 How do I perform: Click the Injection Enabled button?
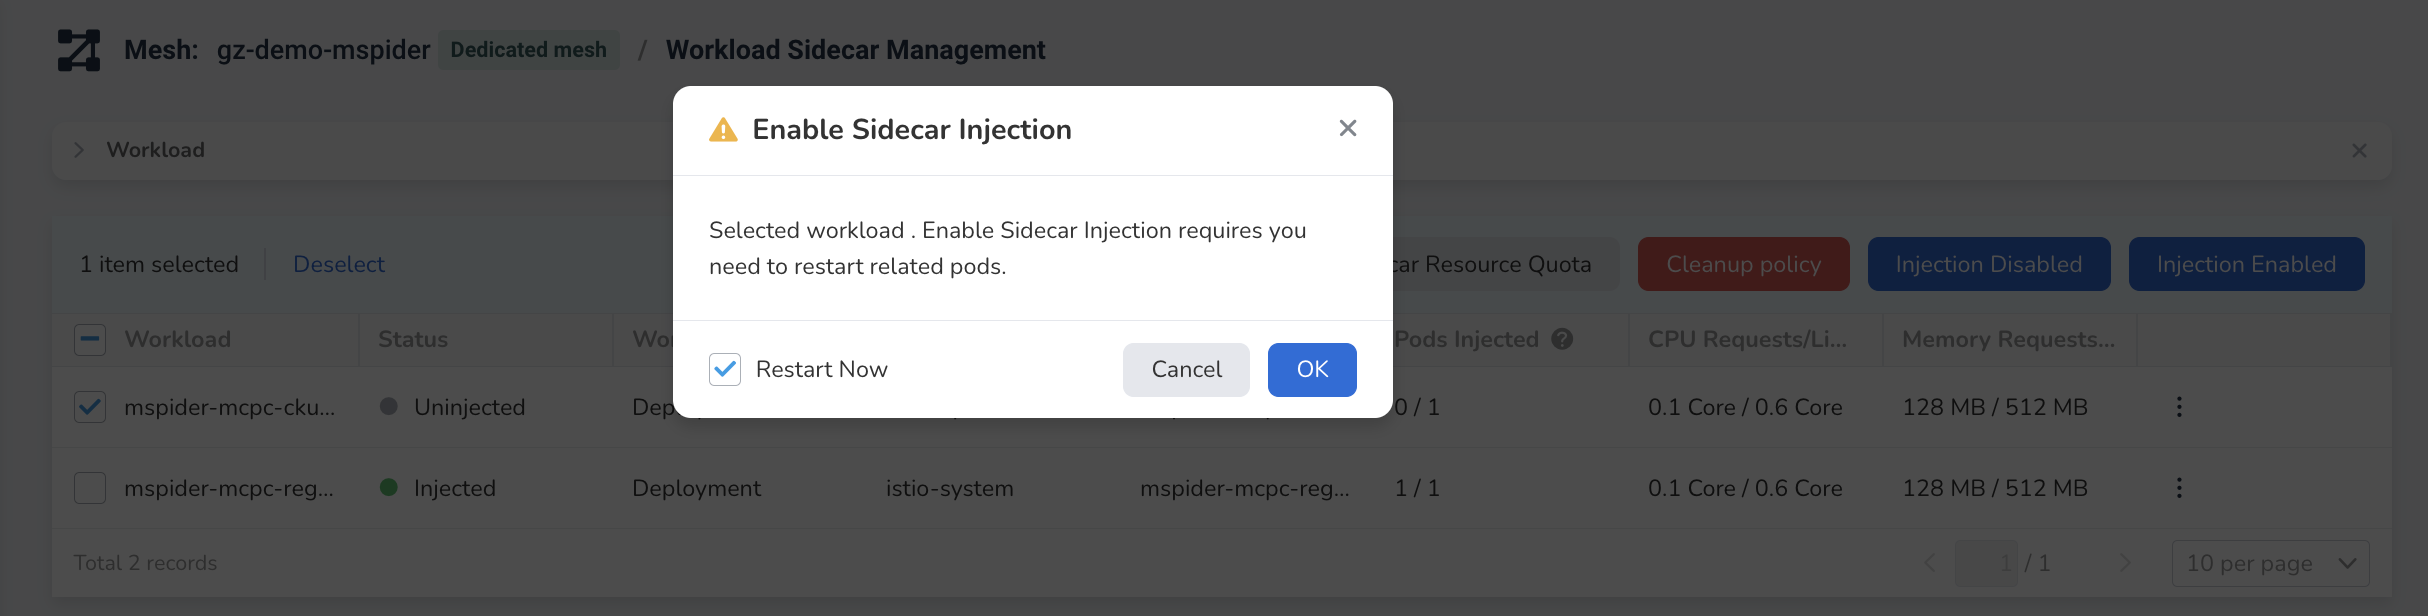tap(2246, 264)
